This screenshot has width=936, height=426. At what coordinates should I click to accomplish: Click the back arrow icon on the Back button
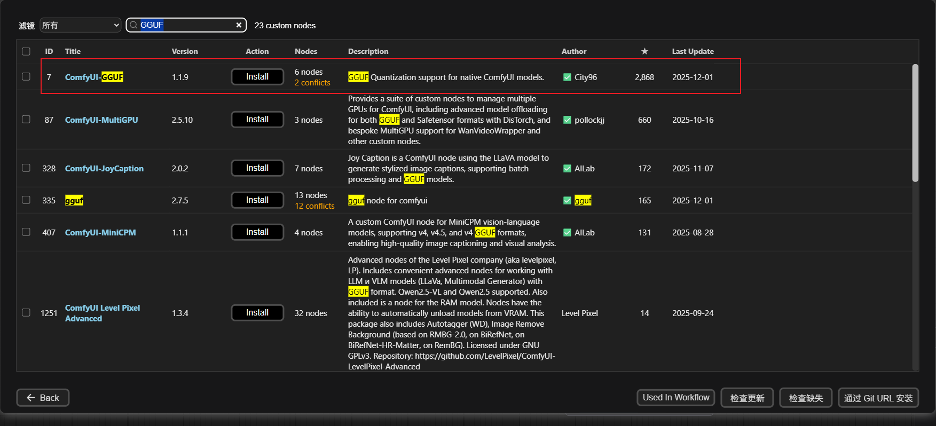30,398
